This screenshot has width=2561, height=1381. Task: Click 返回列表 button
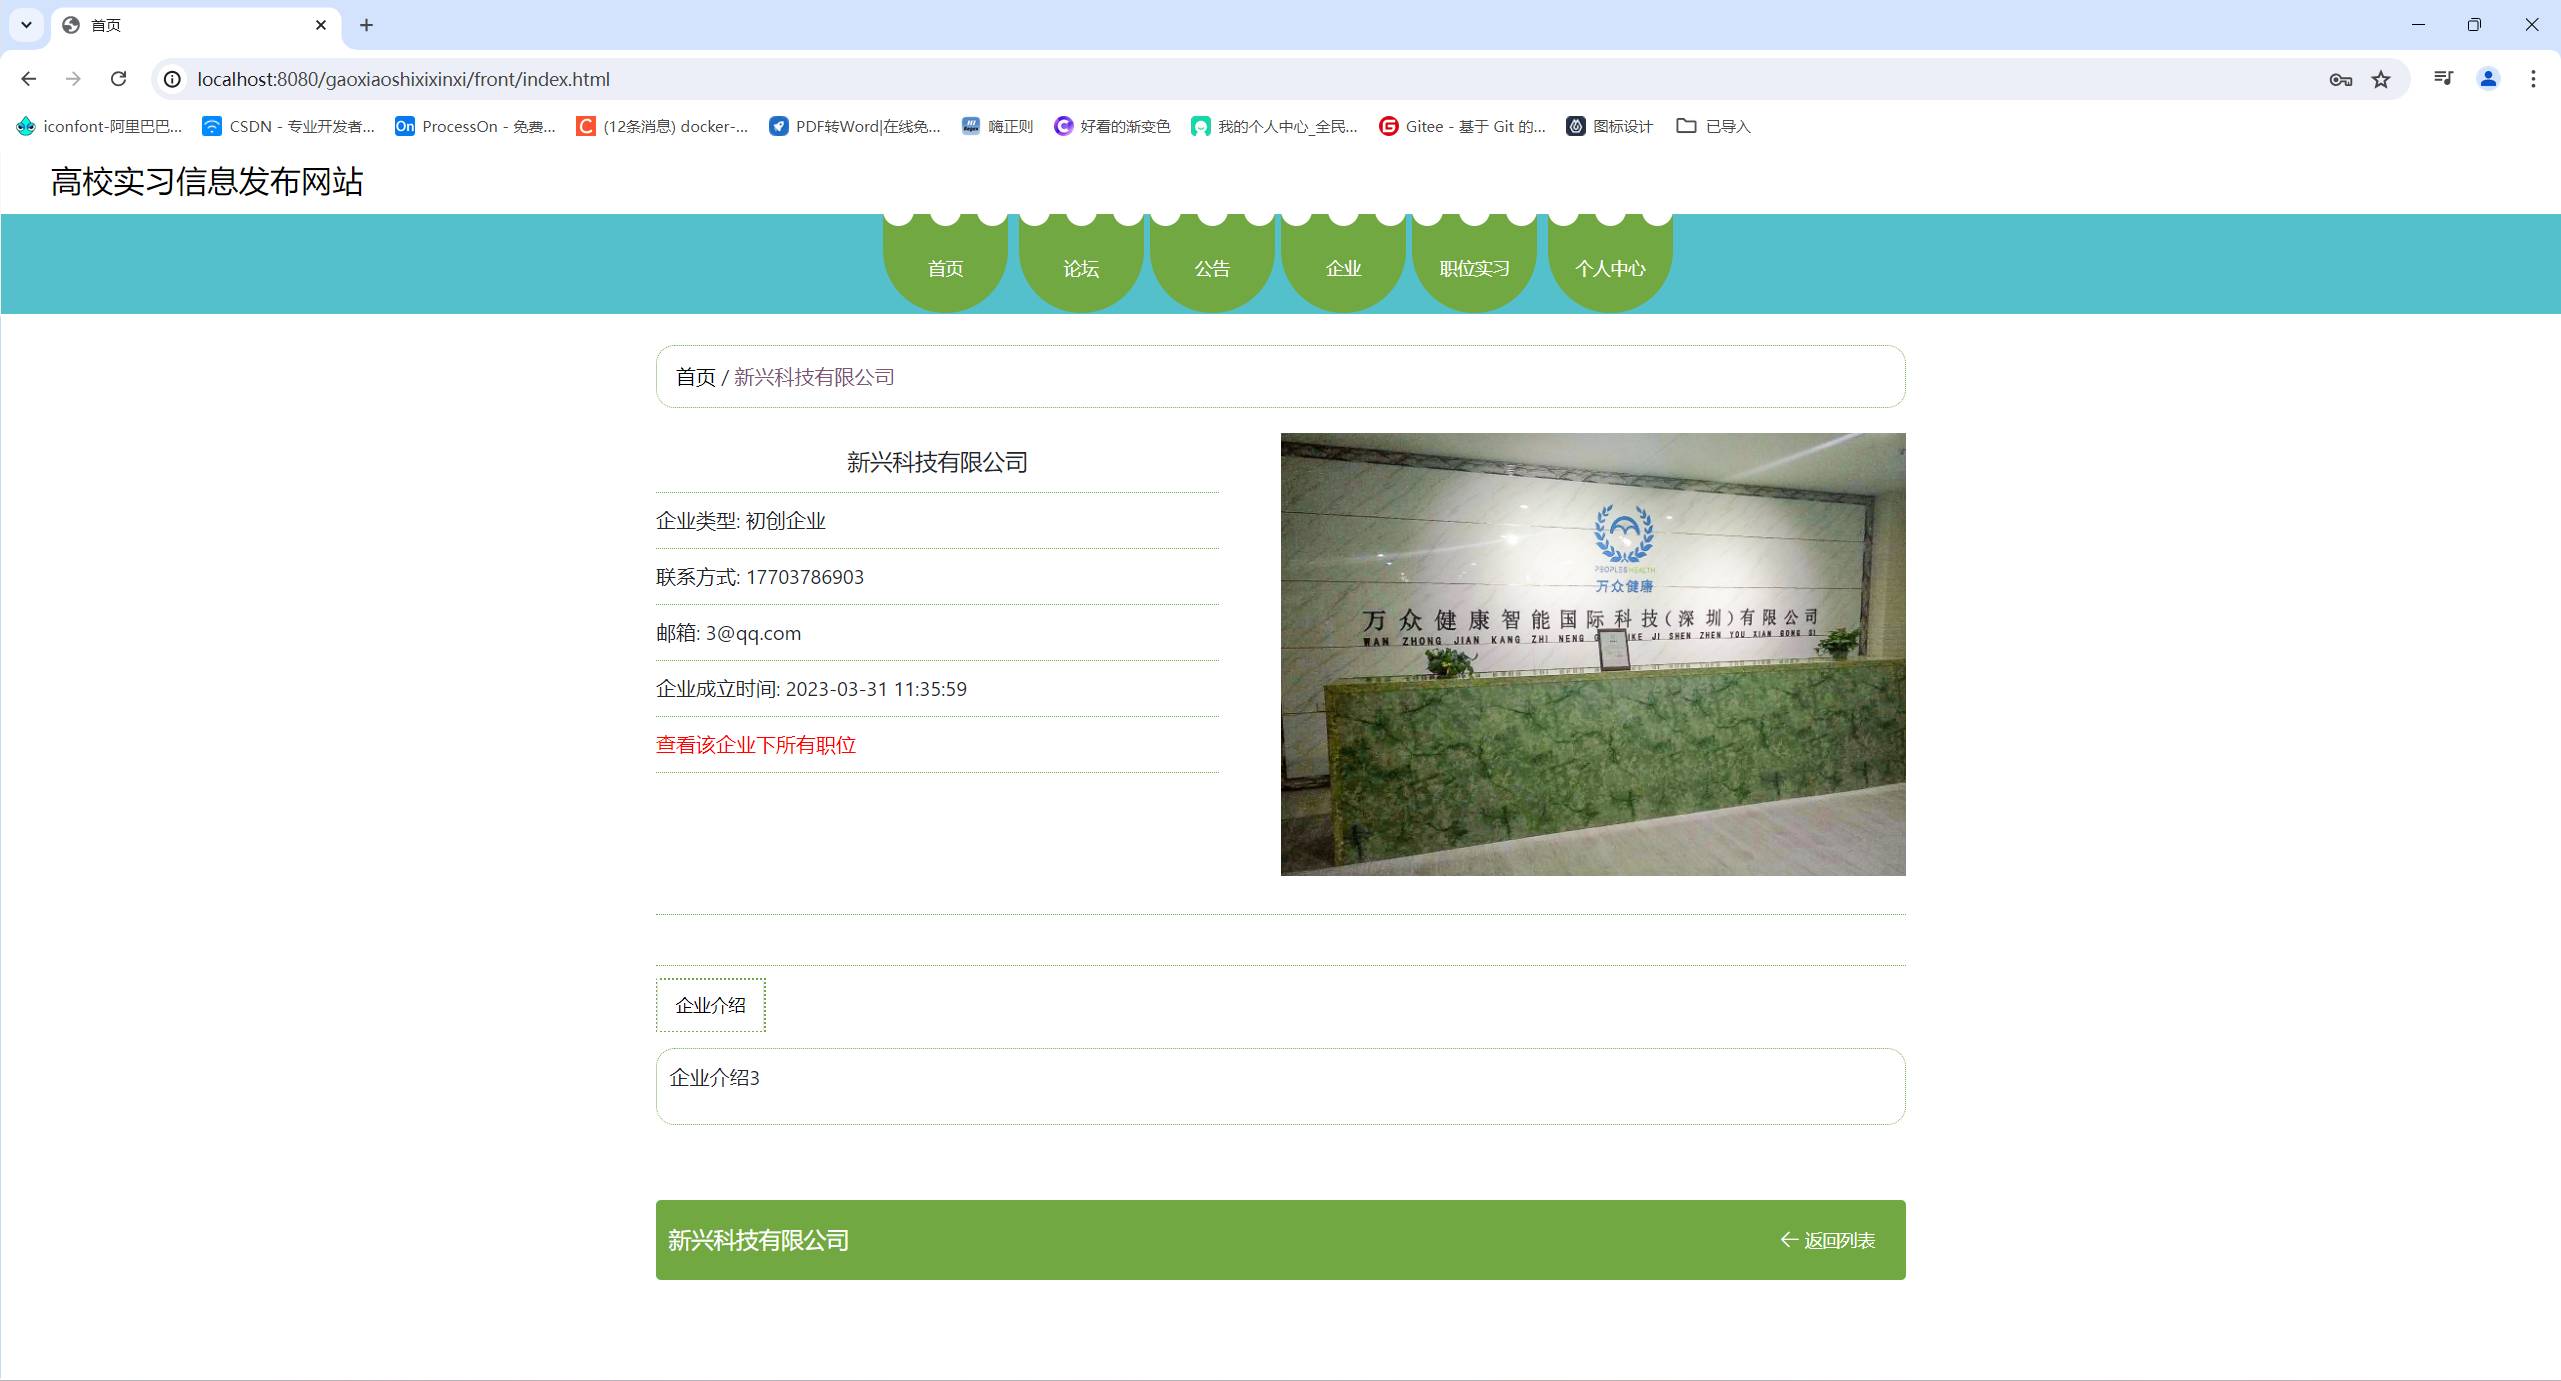[1827, 1240]
